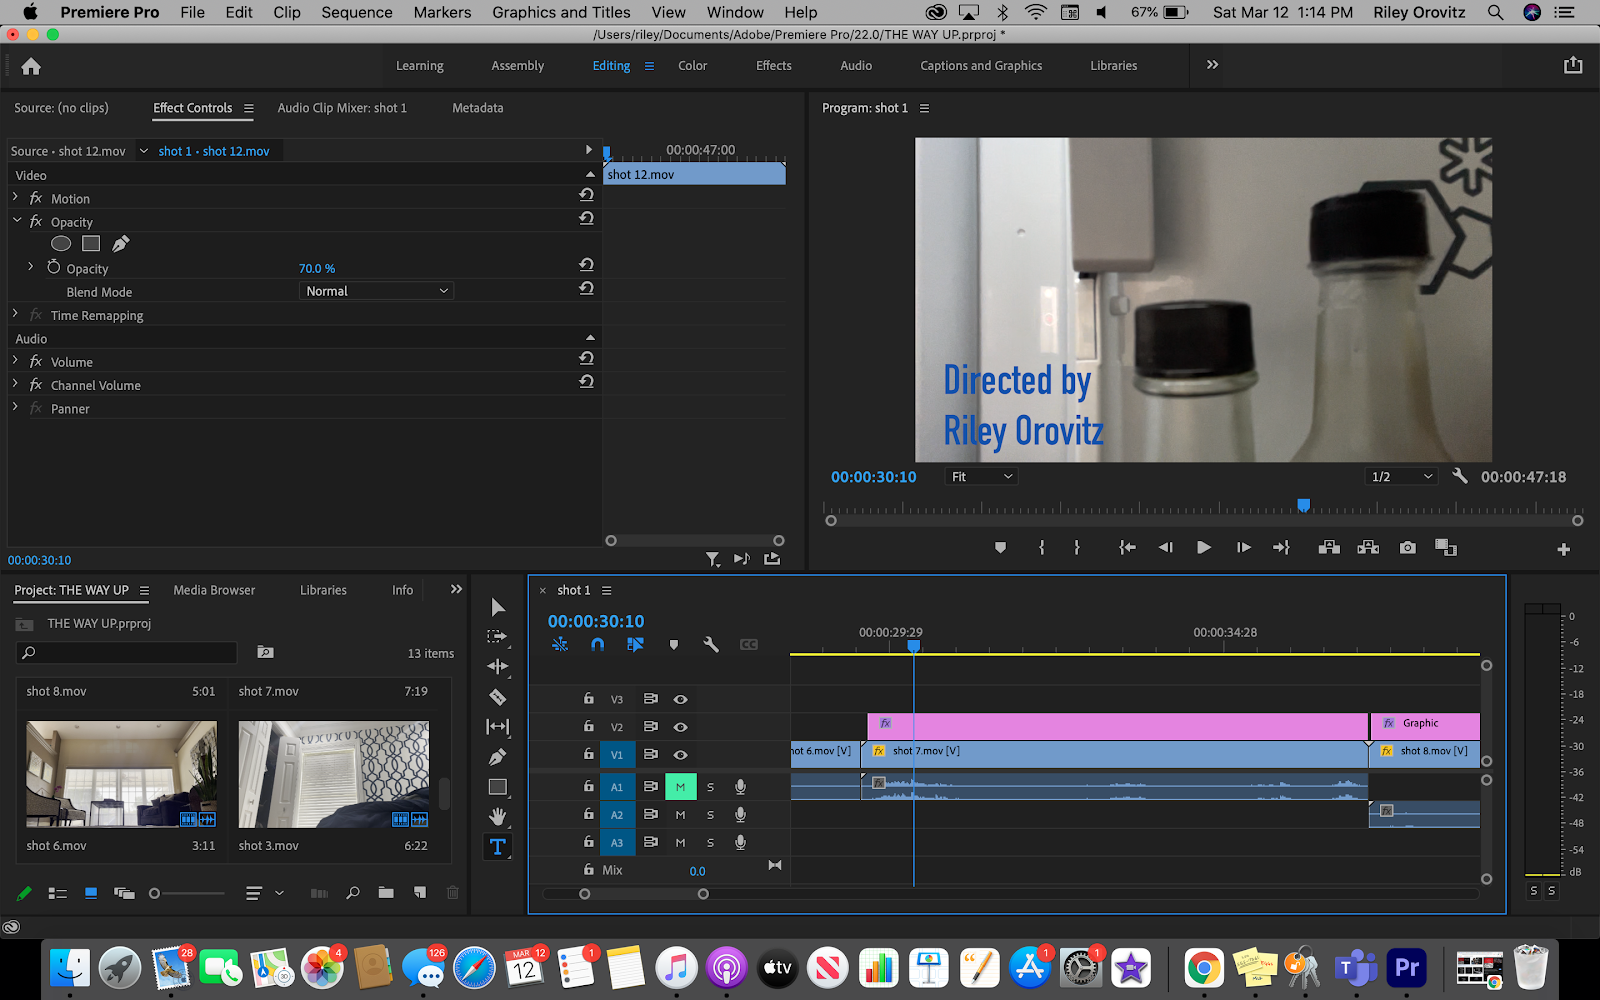Expand the Motion effect properties
Image resolution: width=1600 pixels, height=1000 pixels.
click(x=15, y=198)
